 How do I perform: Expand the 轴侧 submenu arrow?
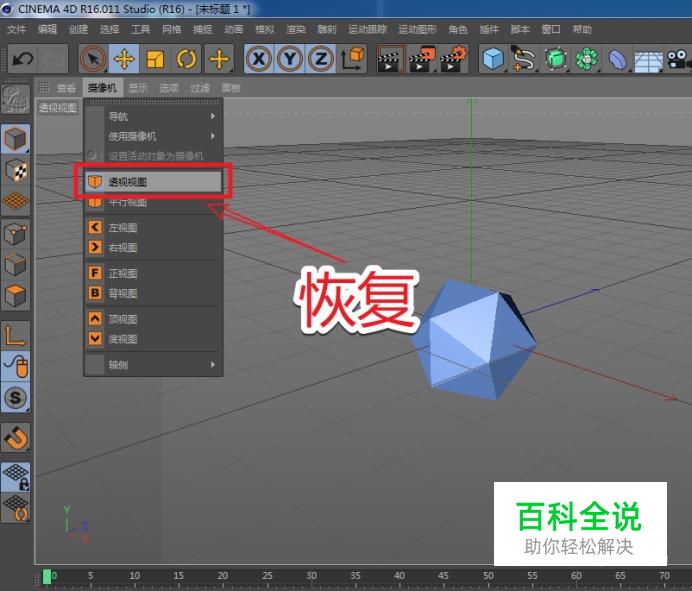(213, 365)
